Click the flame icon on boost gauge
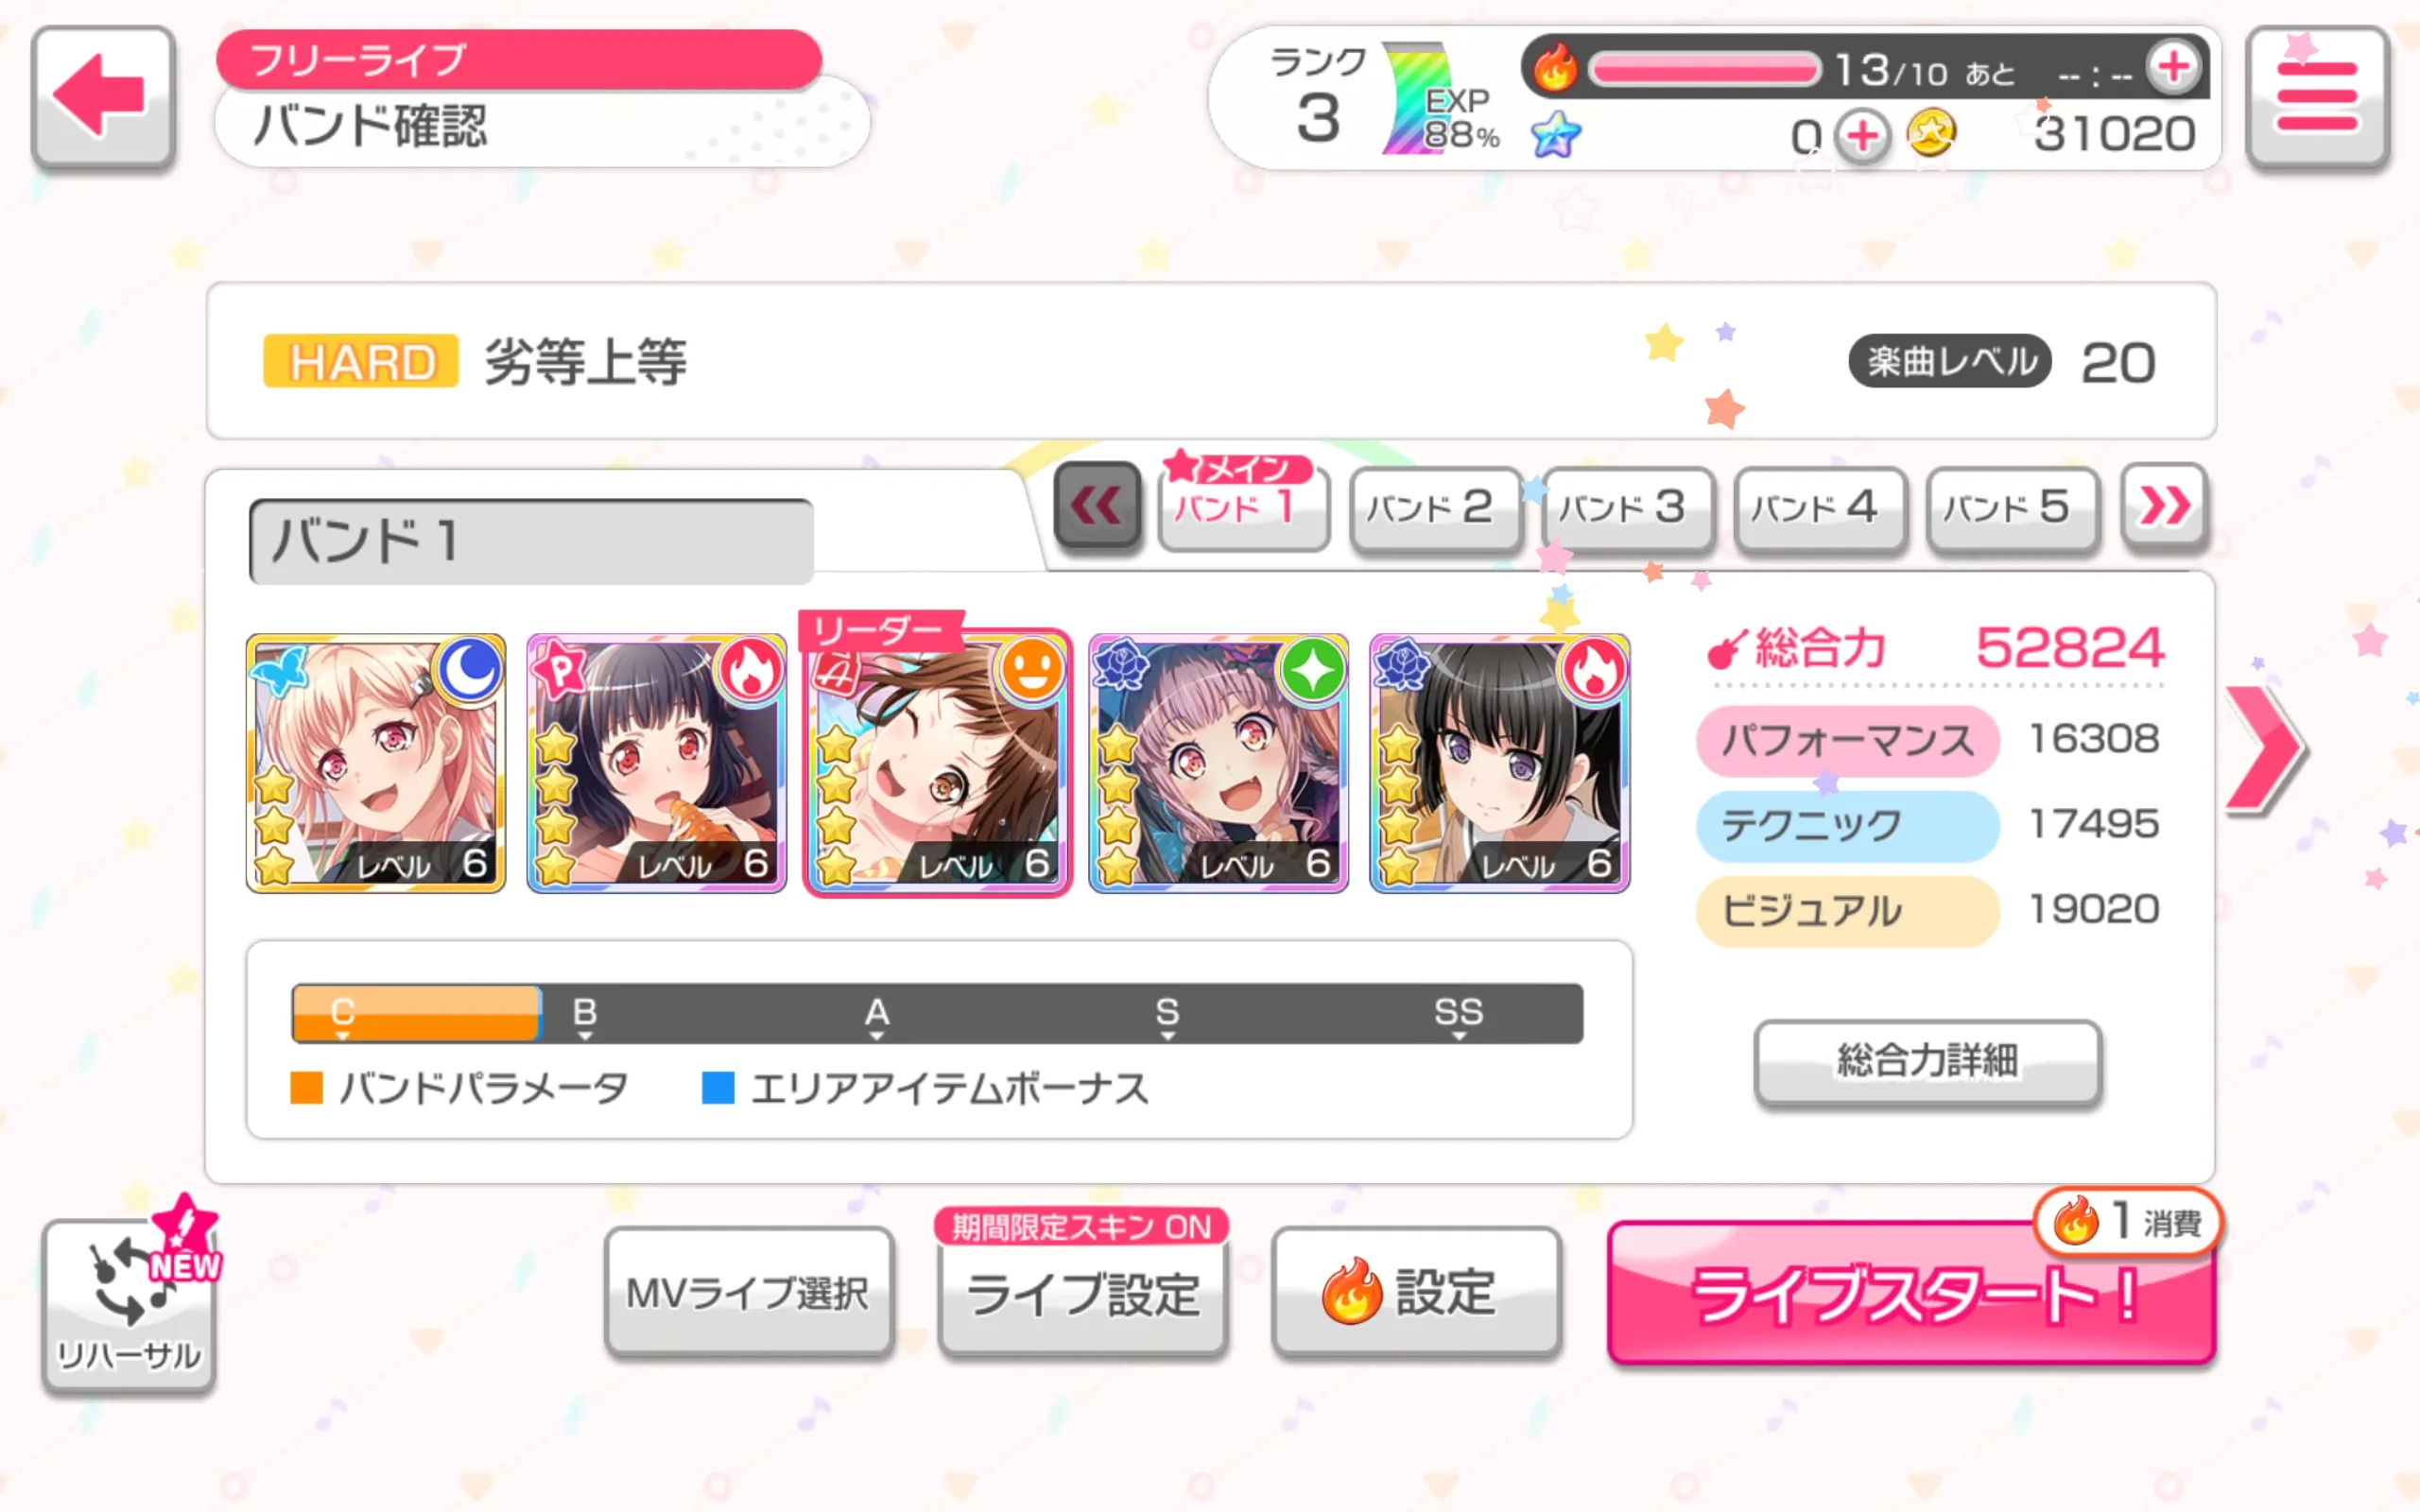2420x1512 pixels. coord(1554,68)
